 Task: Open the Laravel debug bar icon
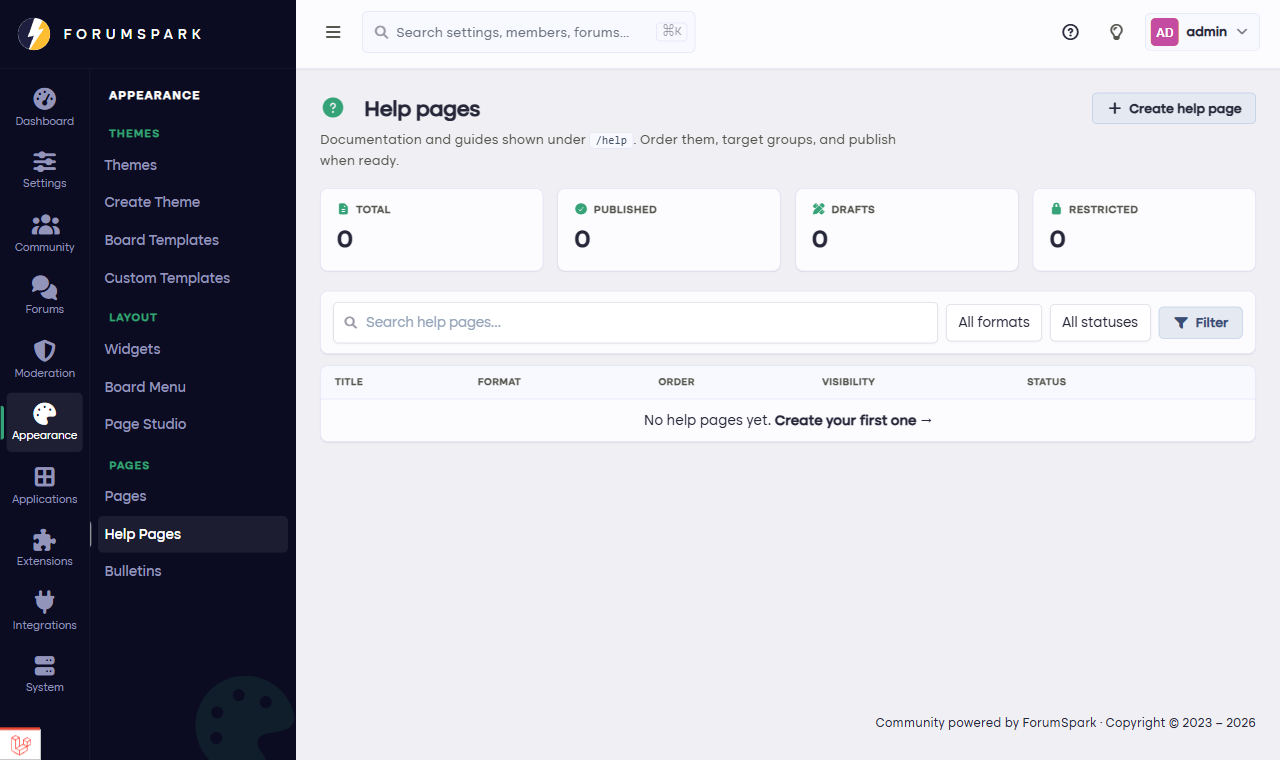(x=20, y=744)
